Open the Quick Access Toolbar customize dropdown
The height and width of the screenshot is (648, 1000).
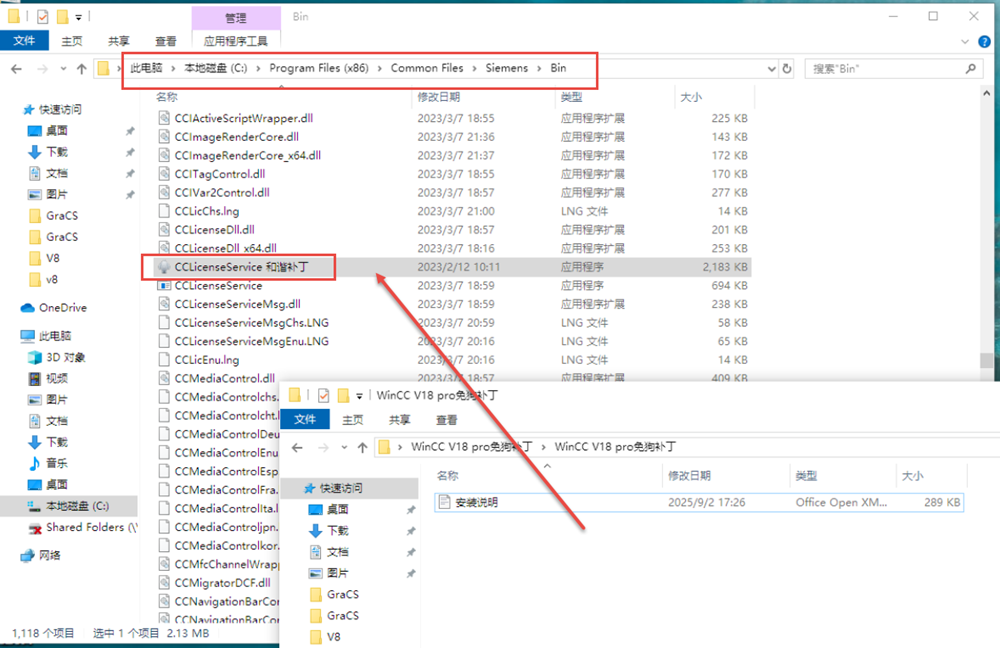click(x=79, y=17)
